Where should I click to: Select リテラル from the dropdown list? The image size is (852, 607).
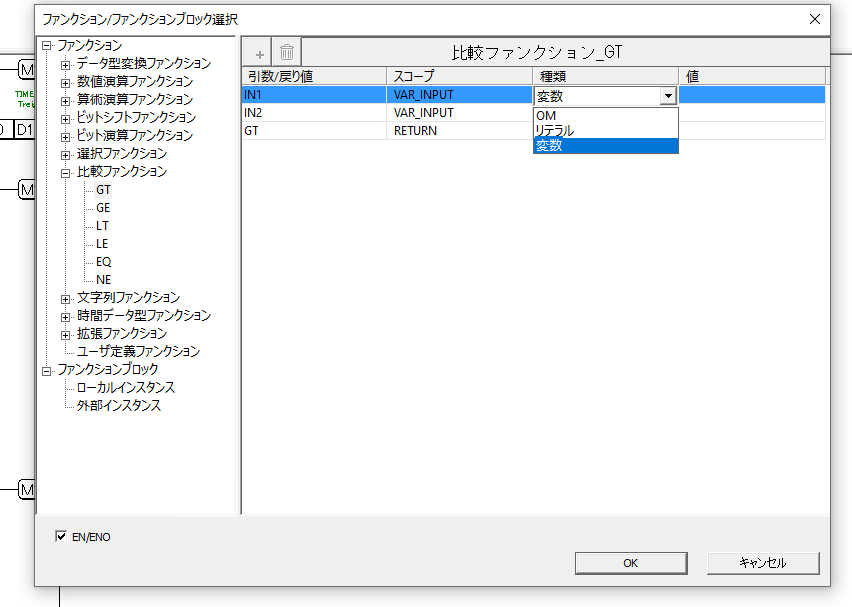coord(555,130)
